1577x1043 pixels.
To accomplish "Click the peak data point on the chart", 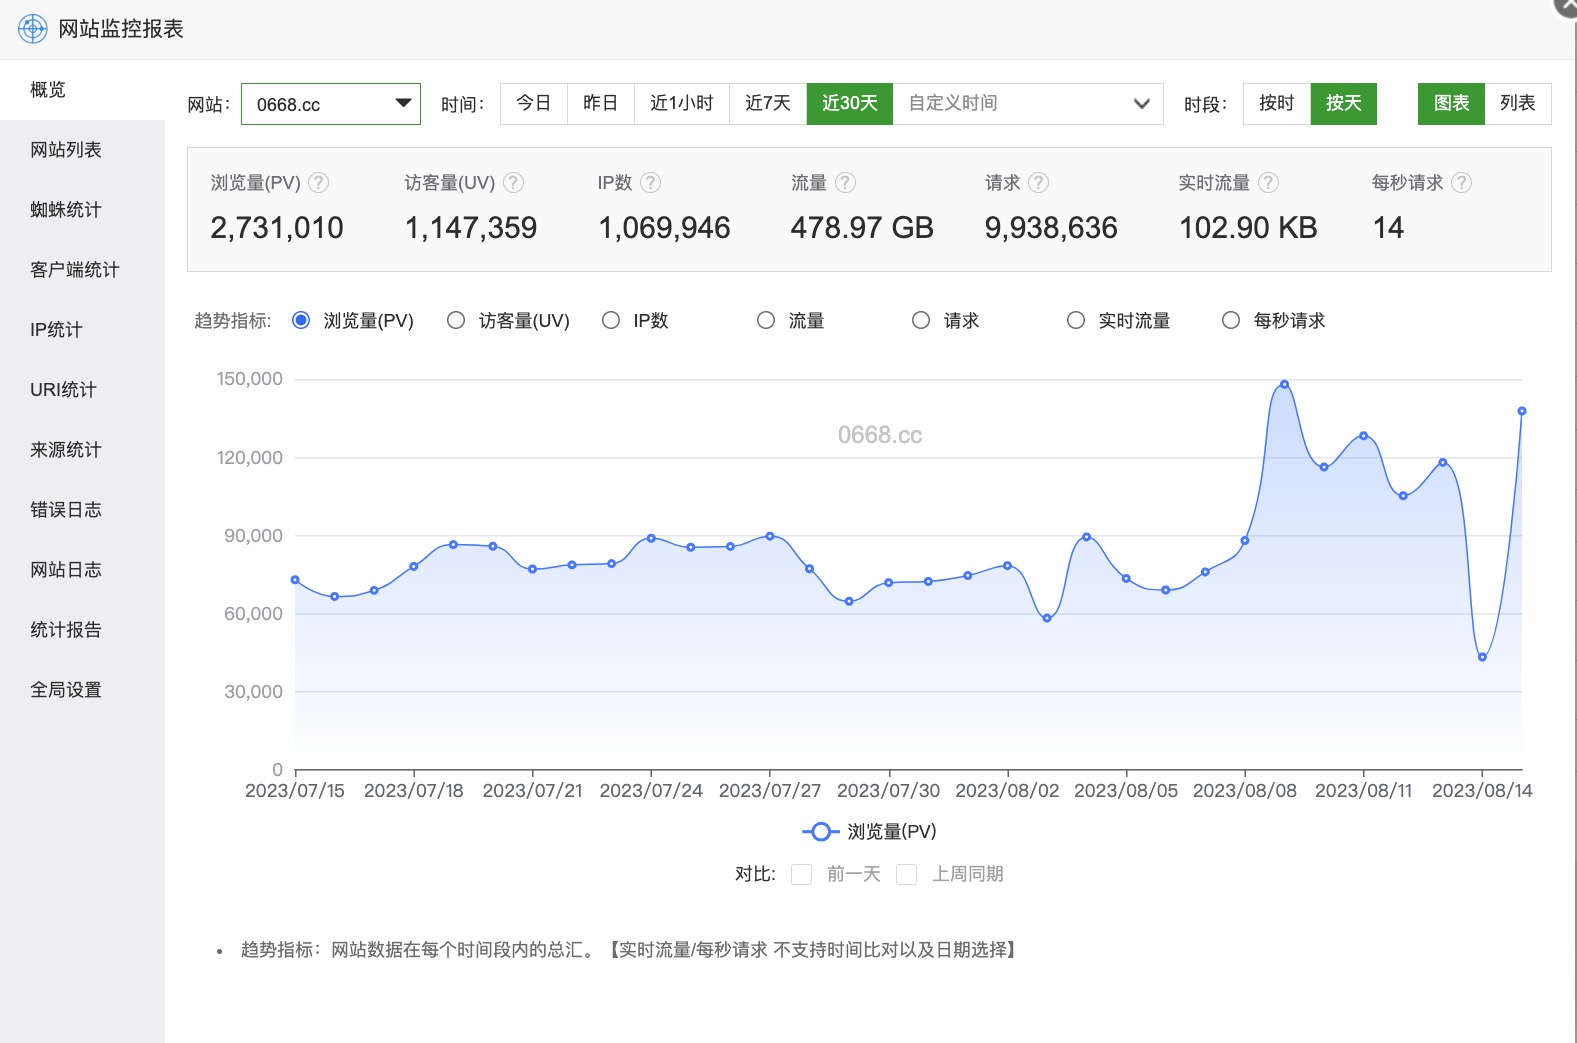I will 1284,384.
